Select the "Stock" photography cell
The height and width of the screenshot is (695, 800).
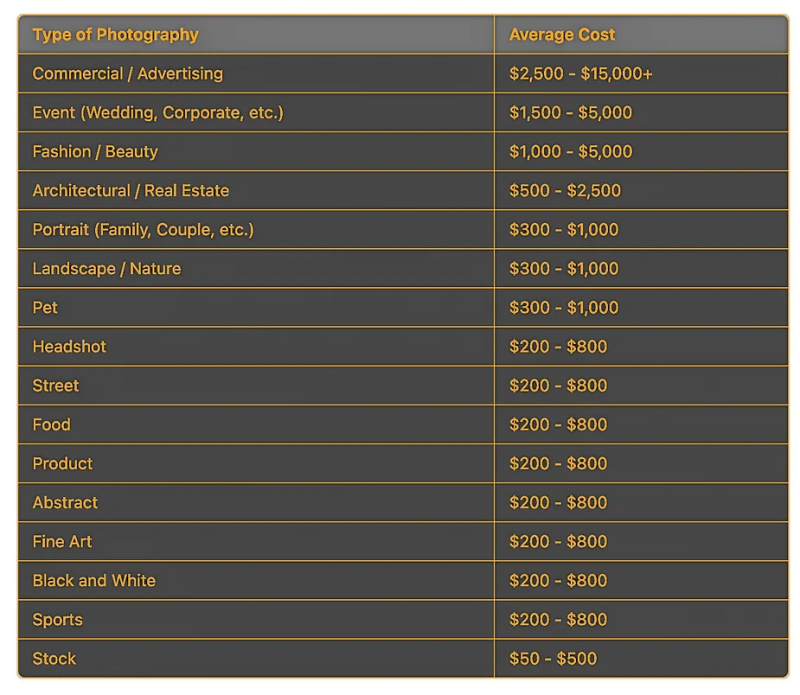coord(54,659)
